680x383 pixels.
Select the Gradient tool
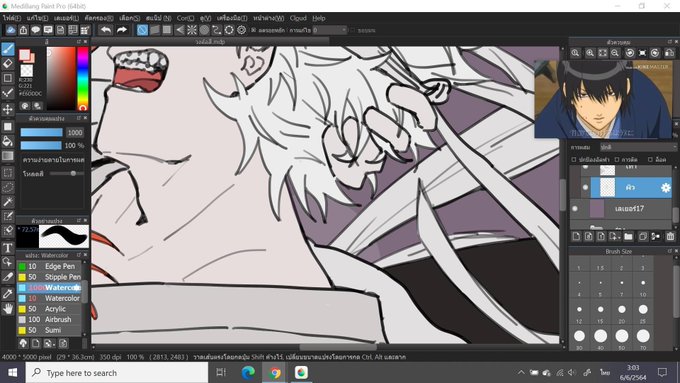click(x=8, y=156)
